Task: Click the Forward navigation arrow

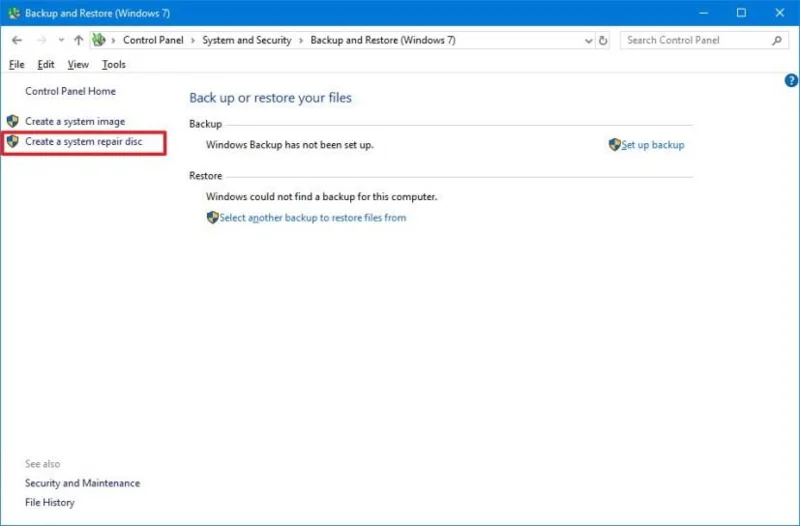Action: pos(41,40)
